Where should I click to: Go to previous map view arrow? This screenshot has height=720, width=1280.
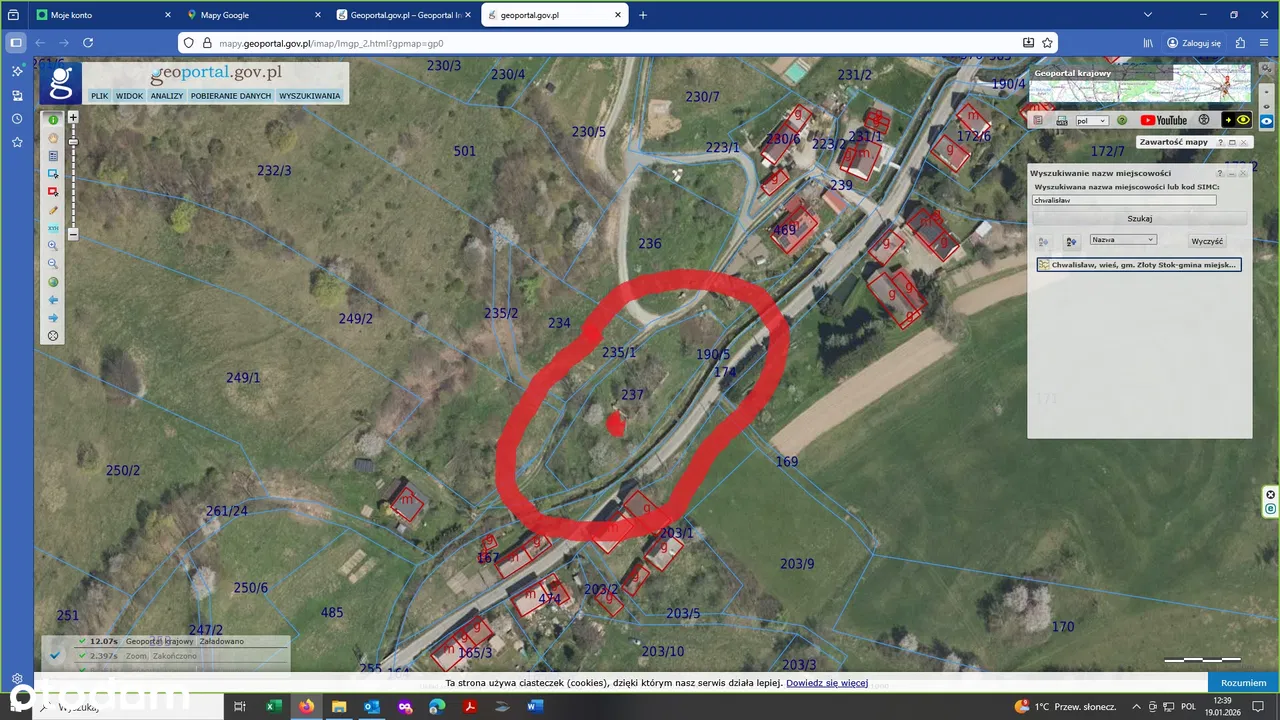point(53,300)
